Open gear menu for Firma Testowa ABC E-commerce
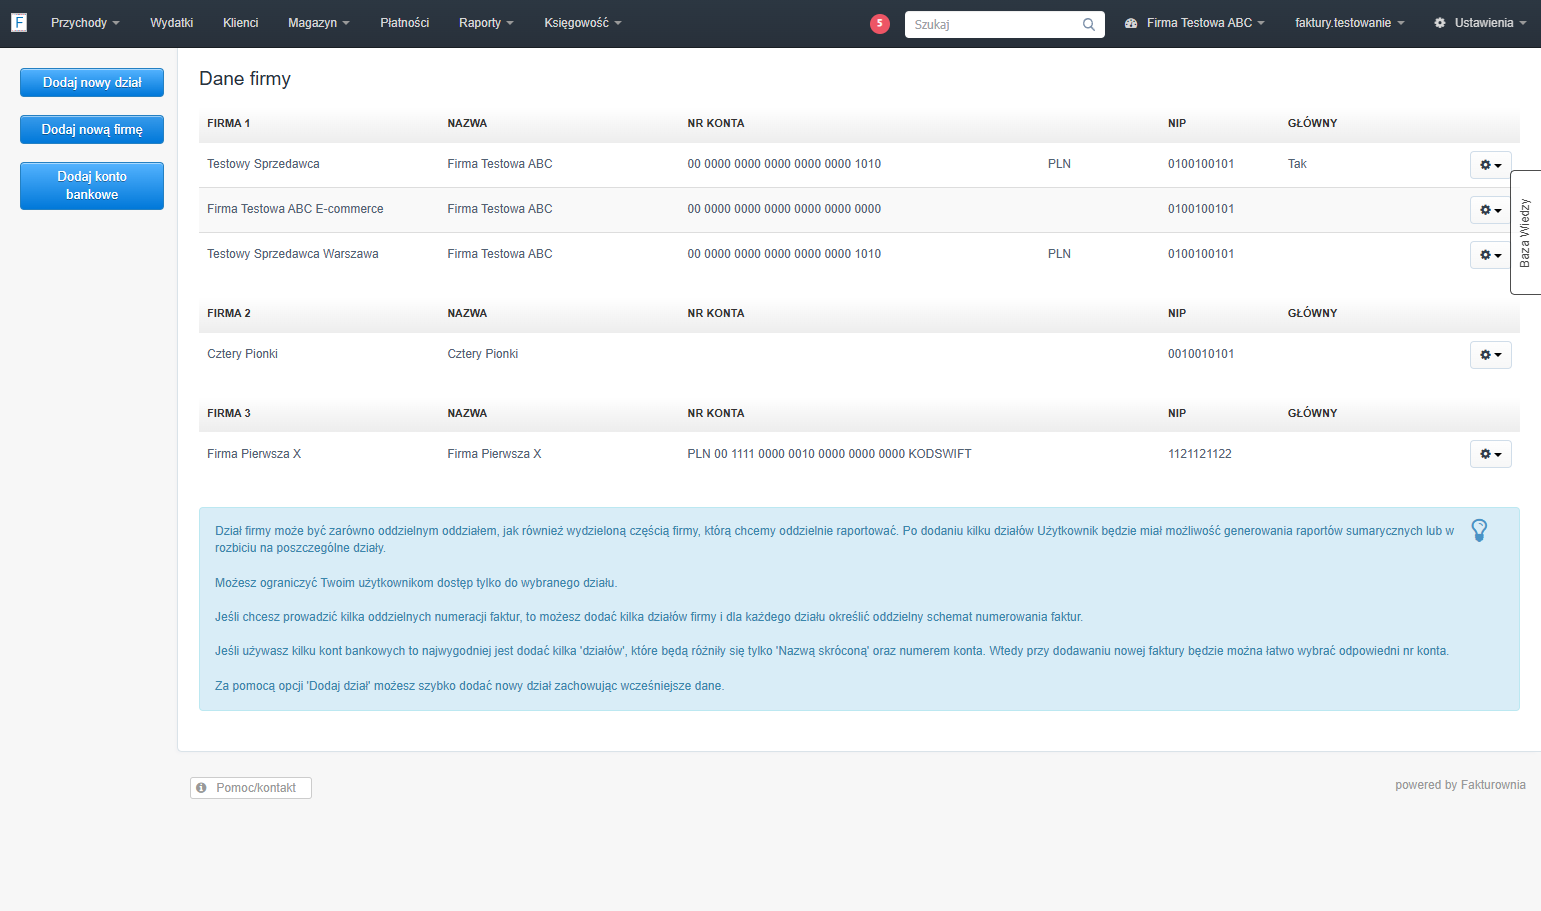This screenshot has height=911, width=1541. [1490, 210]
